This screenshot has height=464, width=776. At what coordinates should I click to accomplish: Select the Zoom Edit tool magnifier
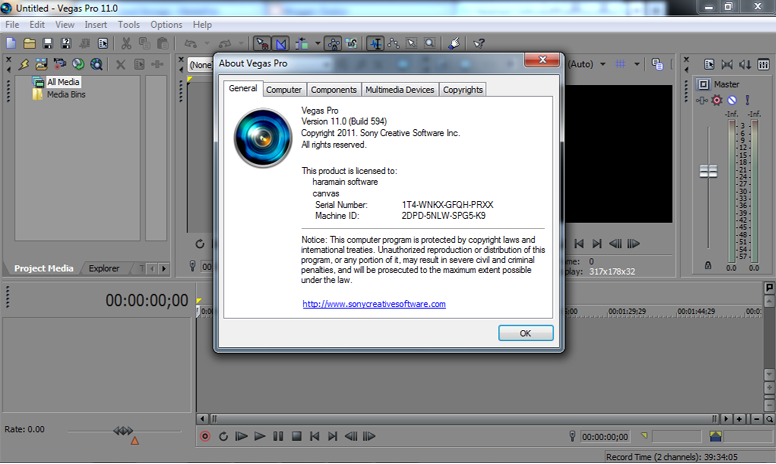pos(430,44)
